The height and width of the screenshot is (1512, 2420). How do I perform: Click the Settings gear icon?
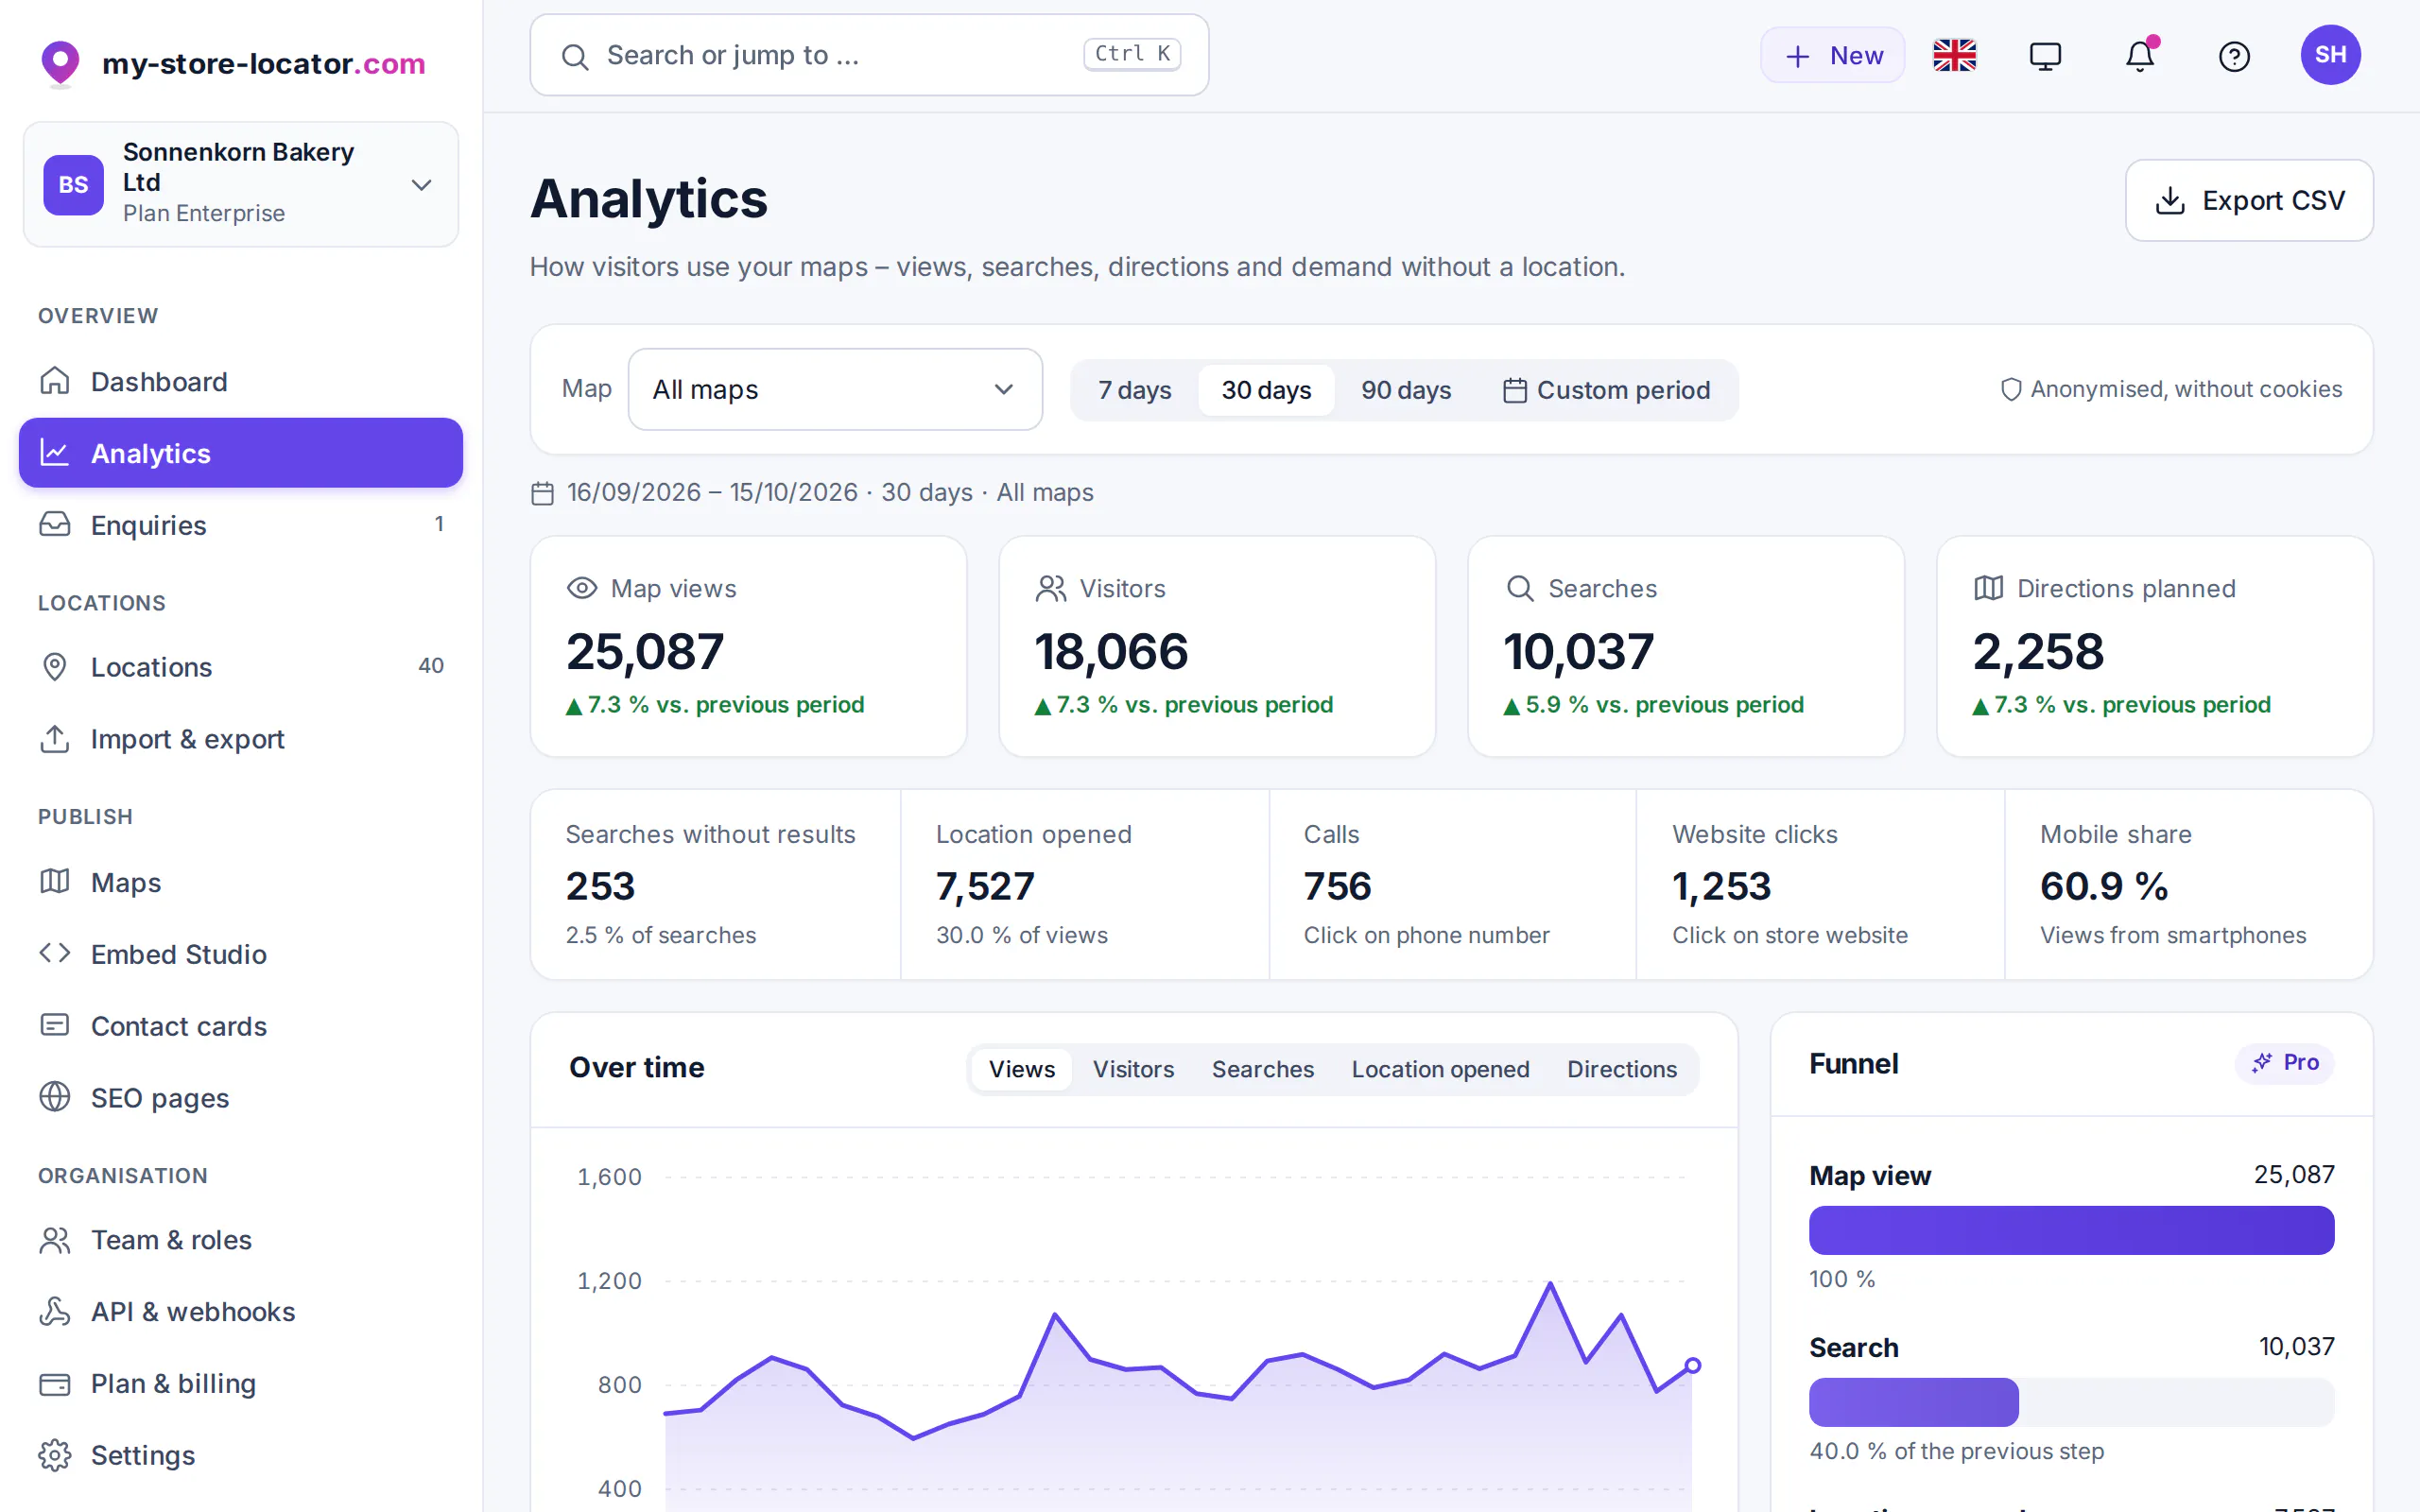(55, 1455)
